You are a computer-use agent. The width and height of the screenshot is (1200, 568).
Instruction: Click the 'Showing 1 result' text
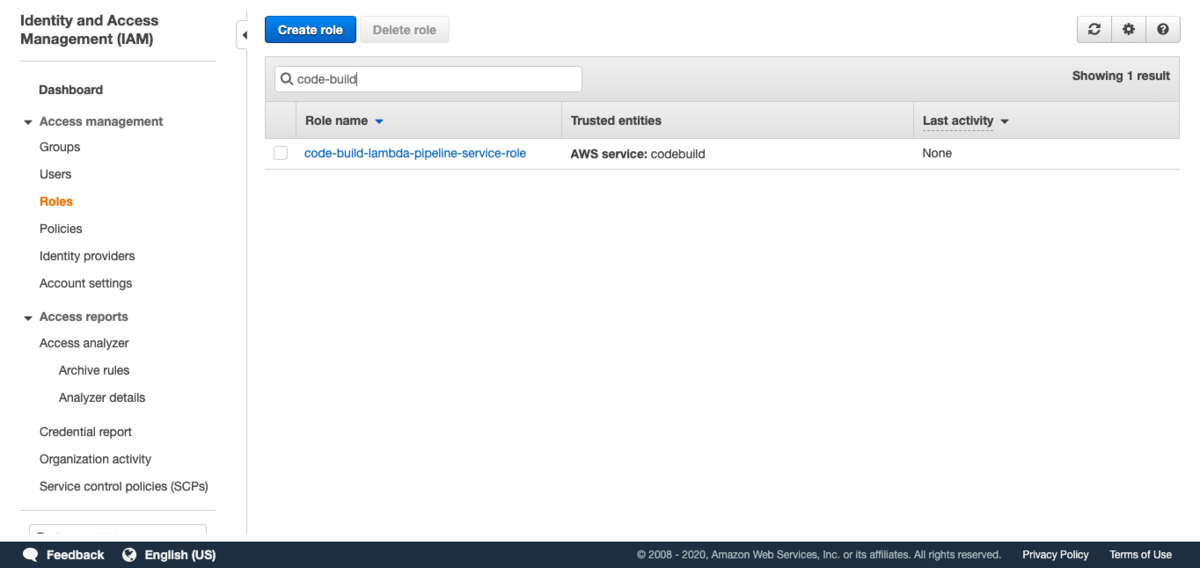click(x=1121, y=76)
